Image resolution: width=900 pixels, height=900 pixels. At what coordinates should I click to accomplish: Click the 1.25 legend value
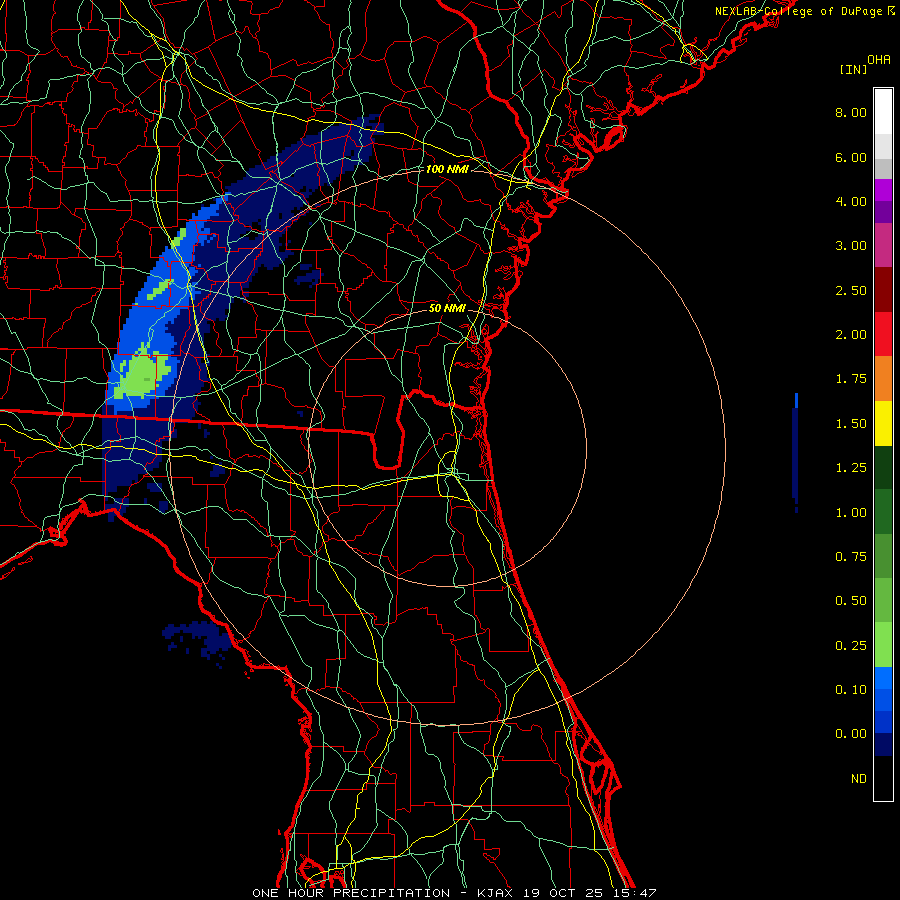coord(851,468)
